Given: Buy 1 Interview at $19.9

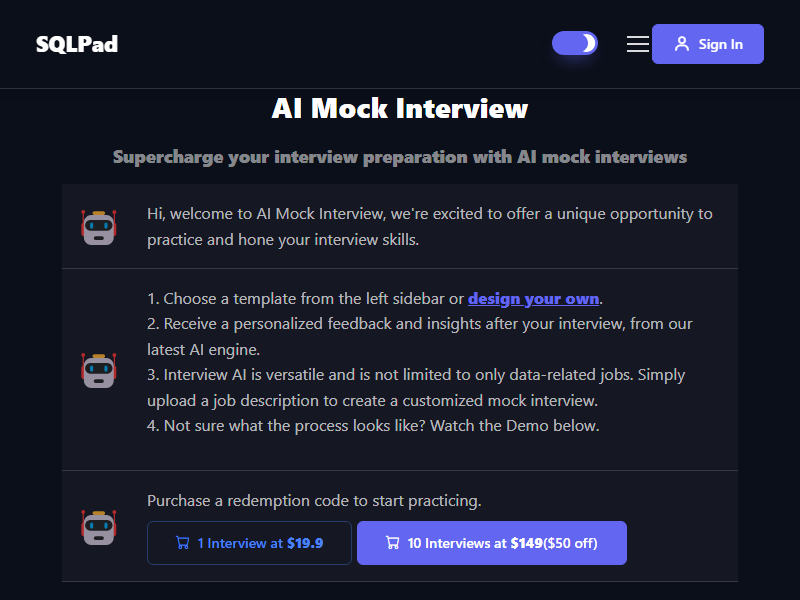Looking at the screenshot, I should click(x=249, y=543).
